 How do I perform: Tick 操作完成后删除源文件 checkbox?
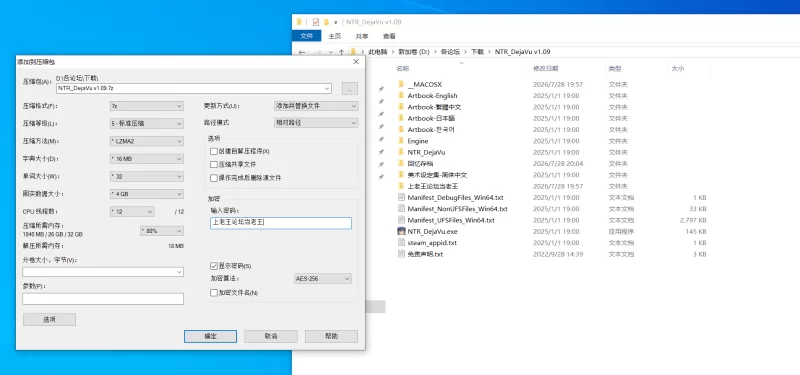point(214,178)
